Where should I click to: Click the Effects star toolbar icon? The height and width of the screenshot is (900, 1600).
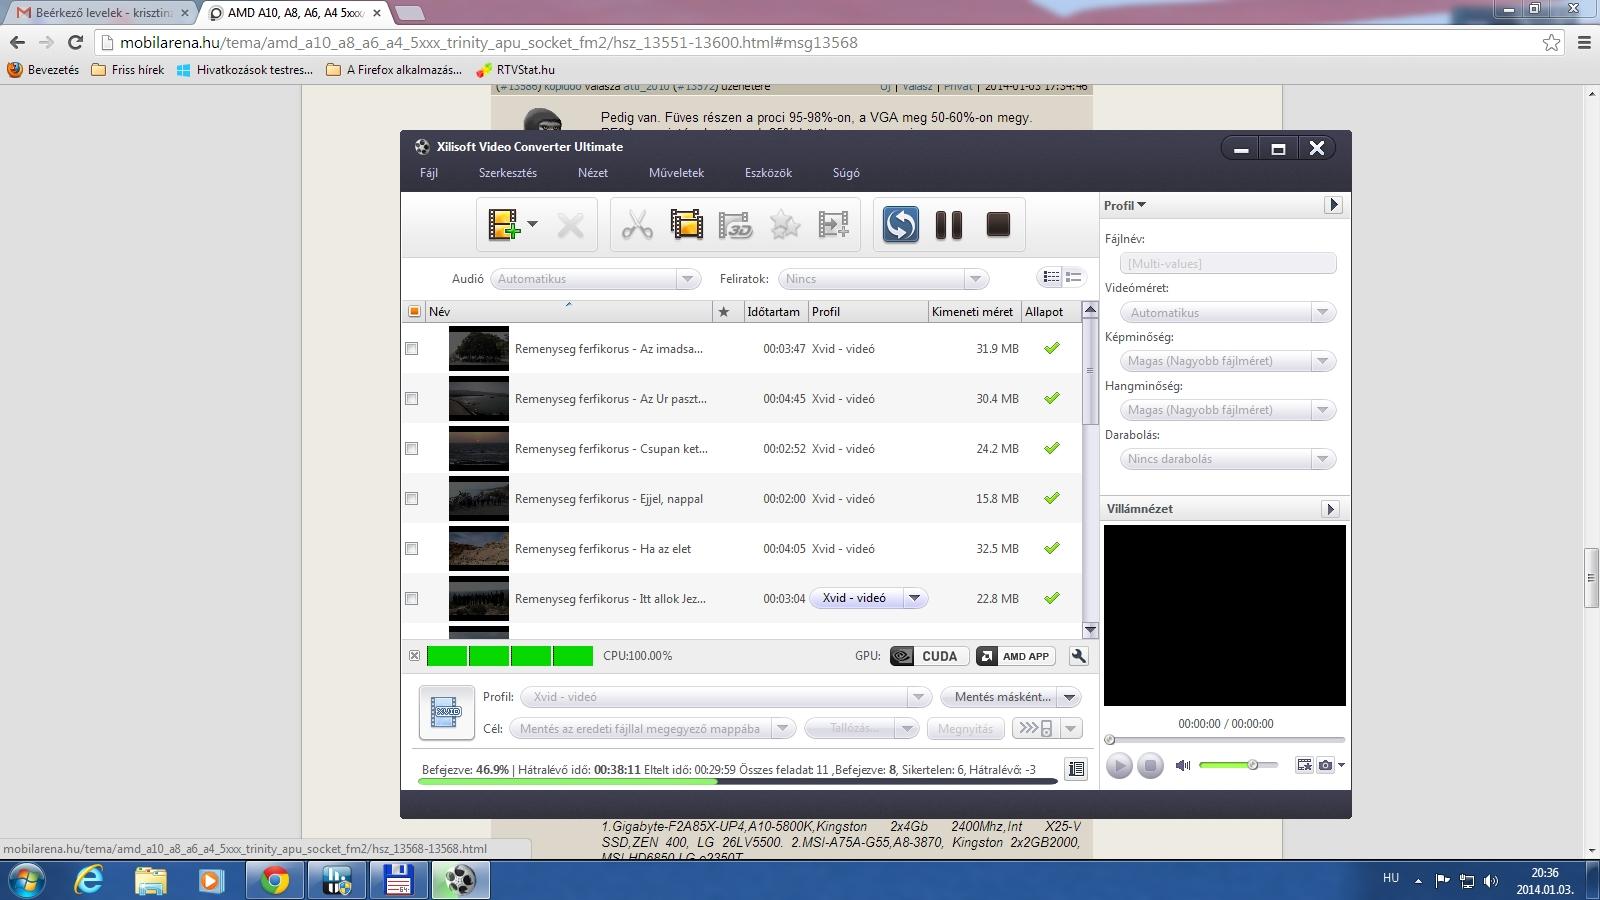pyautogui.click(x=784, y=225)
